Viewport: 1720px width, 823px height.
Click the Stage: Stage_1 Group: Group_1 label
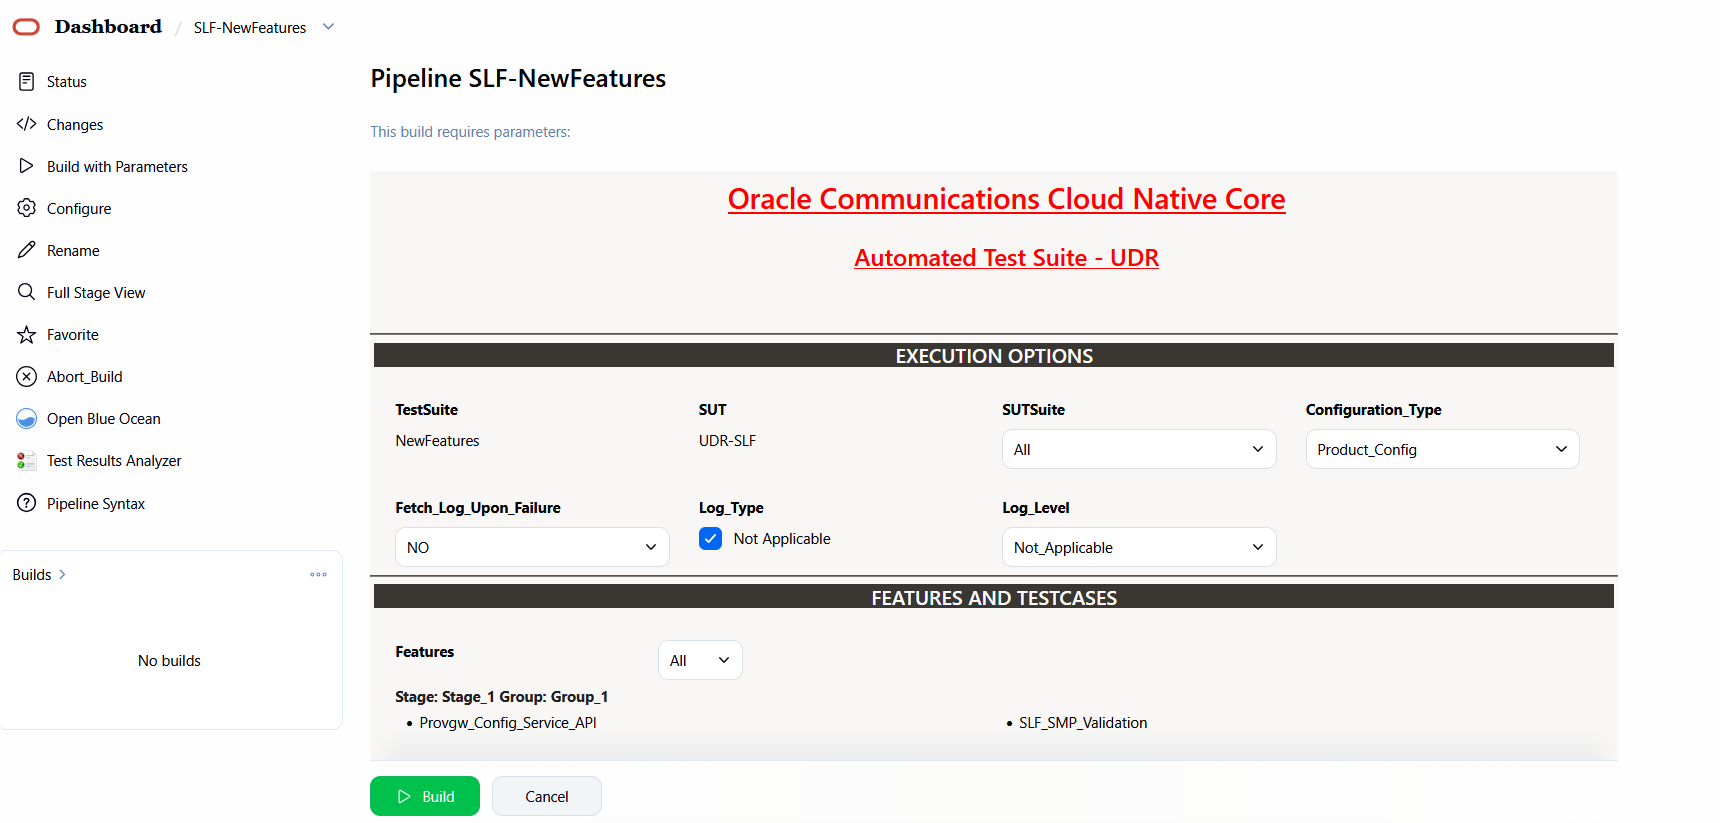[502, 697]
